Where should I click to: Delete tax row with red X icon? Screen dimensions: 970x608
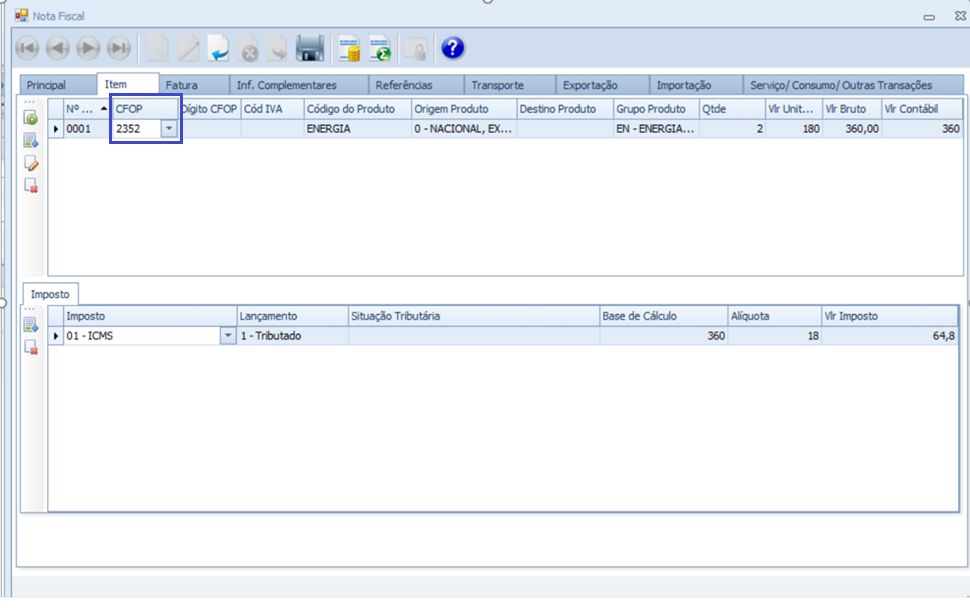[x=31, y=347]
